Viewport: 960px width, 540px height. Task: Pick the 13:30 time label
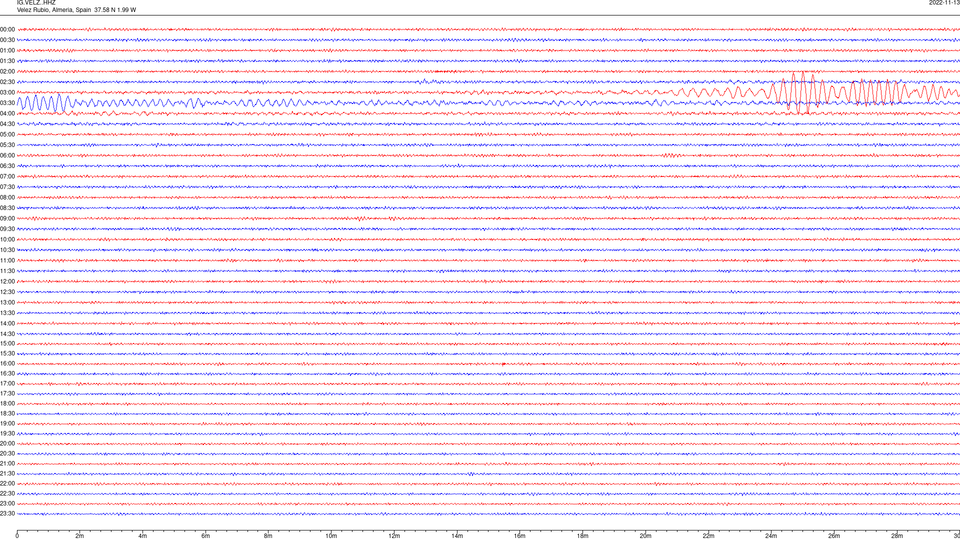pos(7,313)
